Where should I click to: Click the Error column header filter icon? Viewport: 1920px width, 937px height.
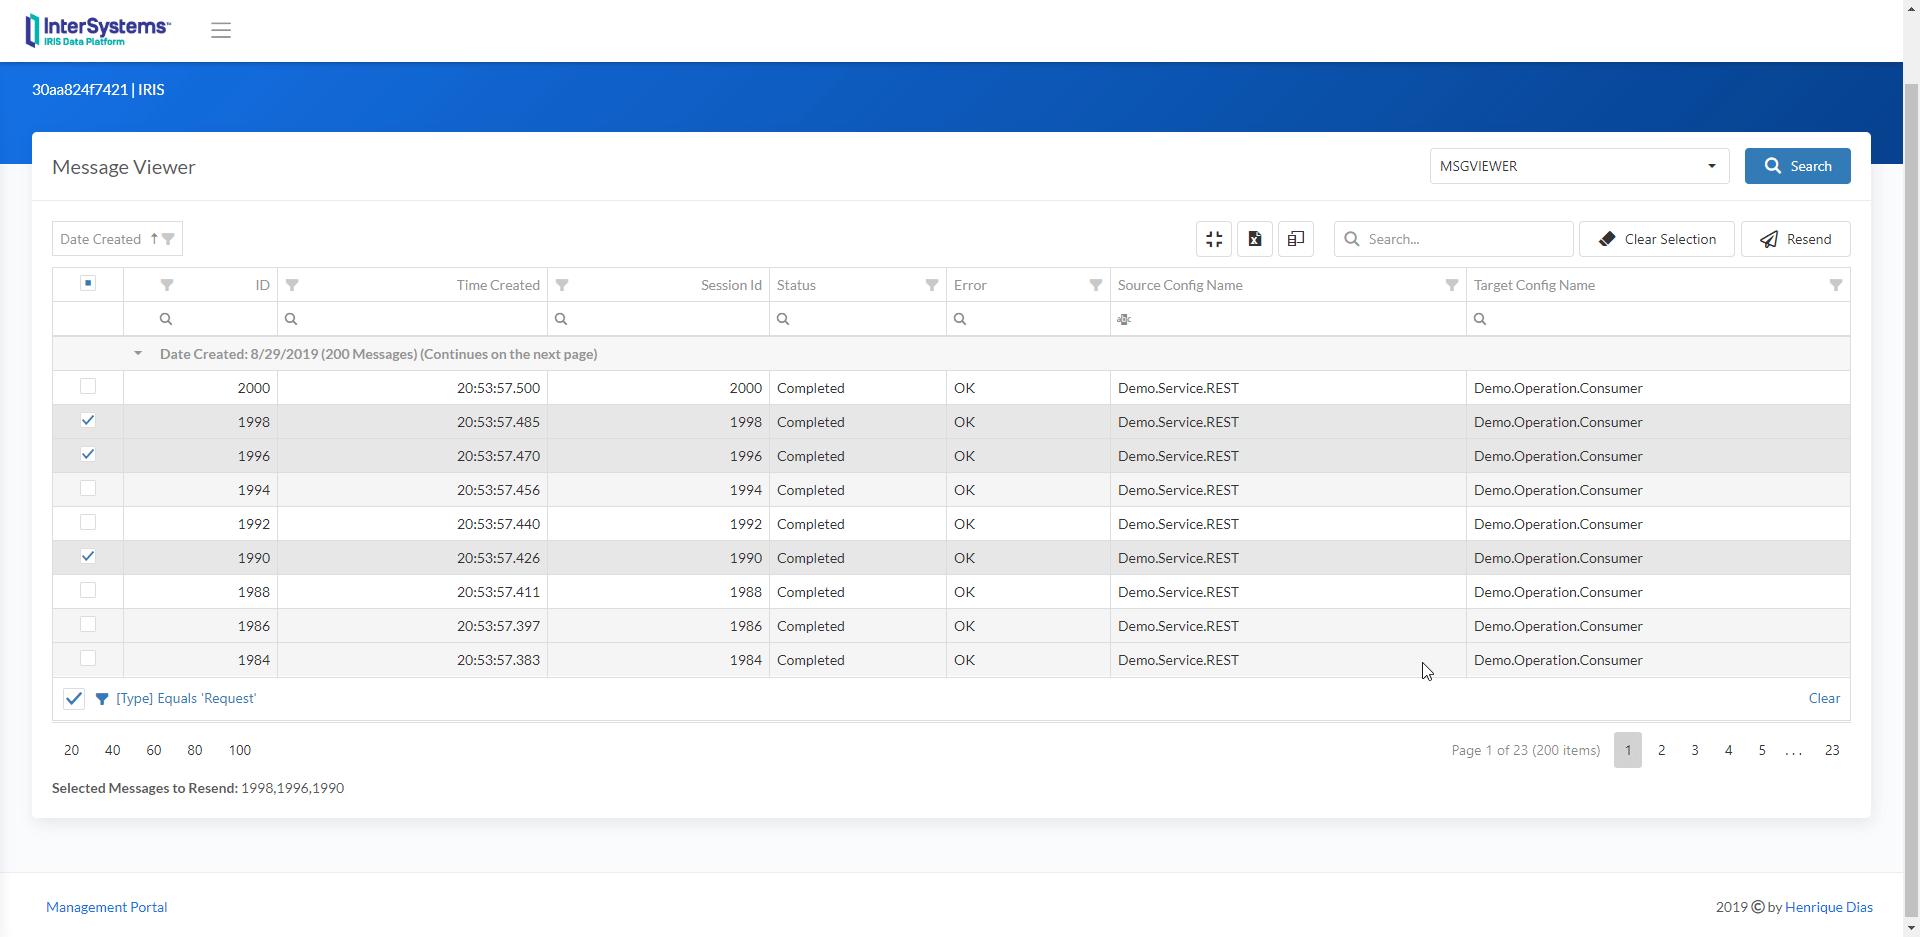[x=1096, y=285]
